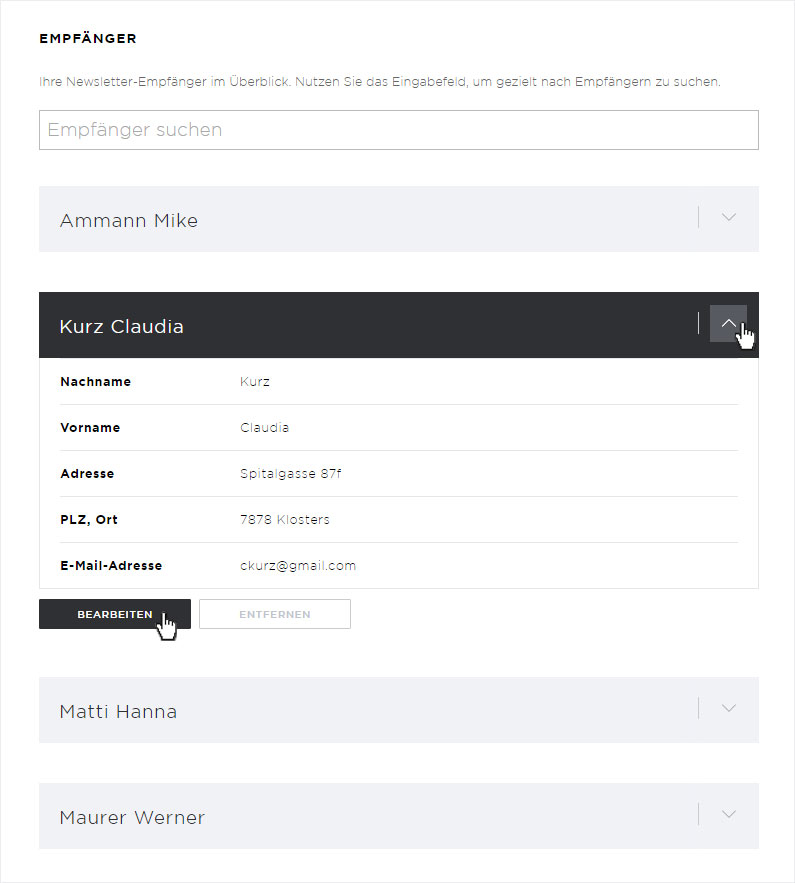Select the Ammann Mike recipient name
The width and height of the screenshot is (795, 883).
point(129,220)
